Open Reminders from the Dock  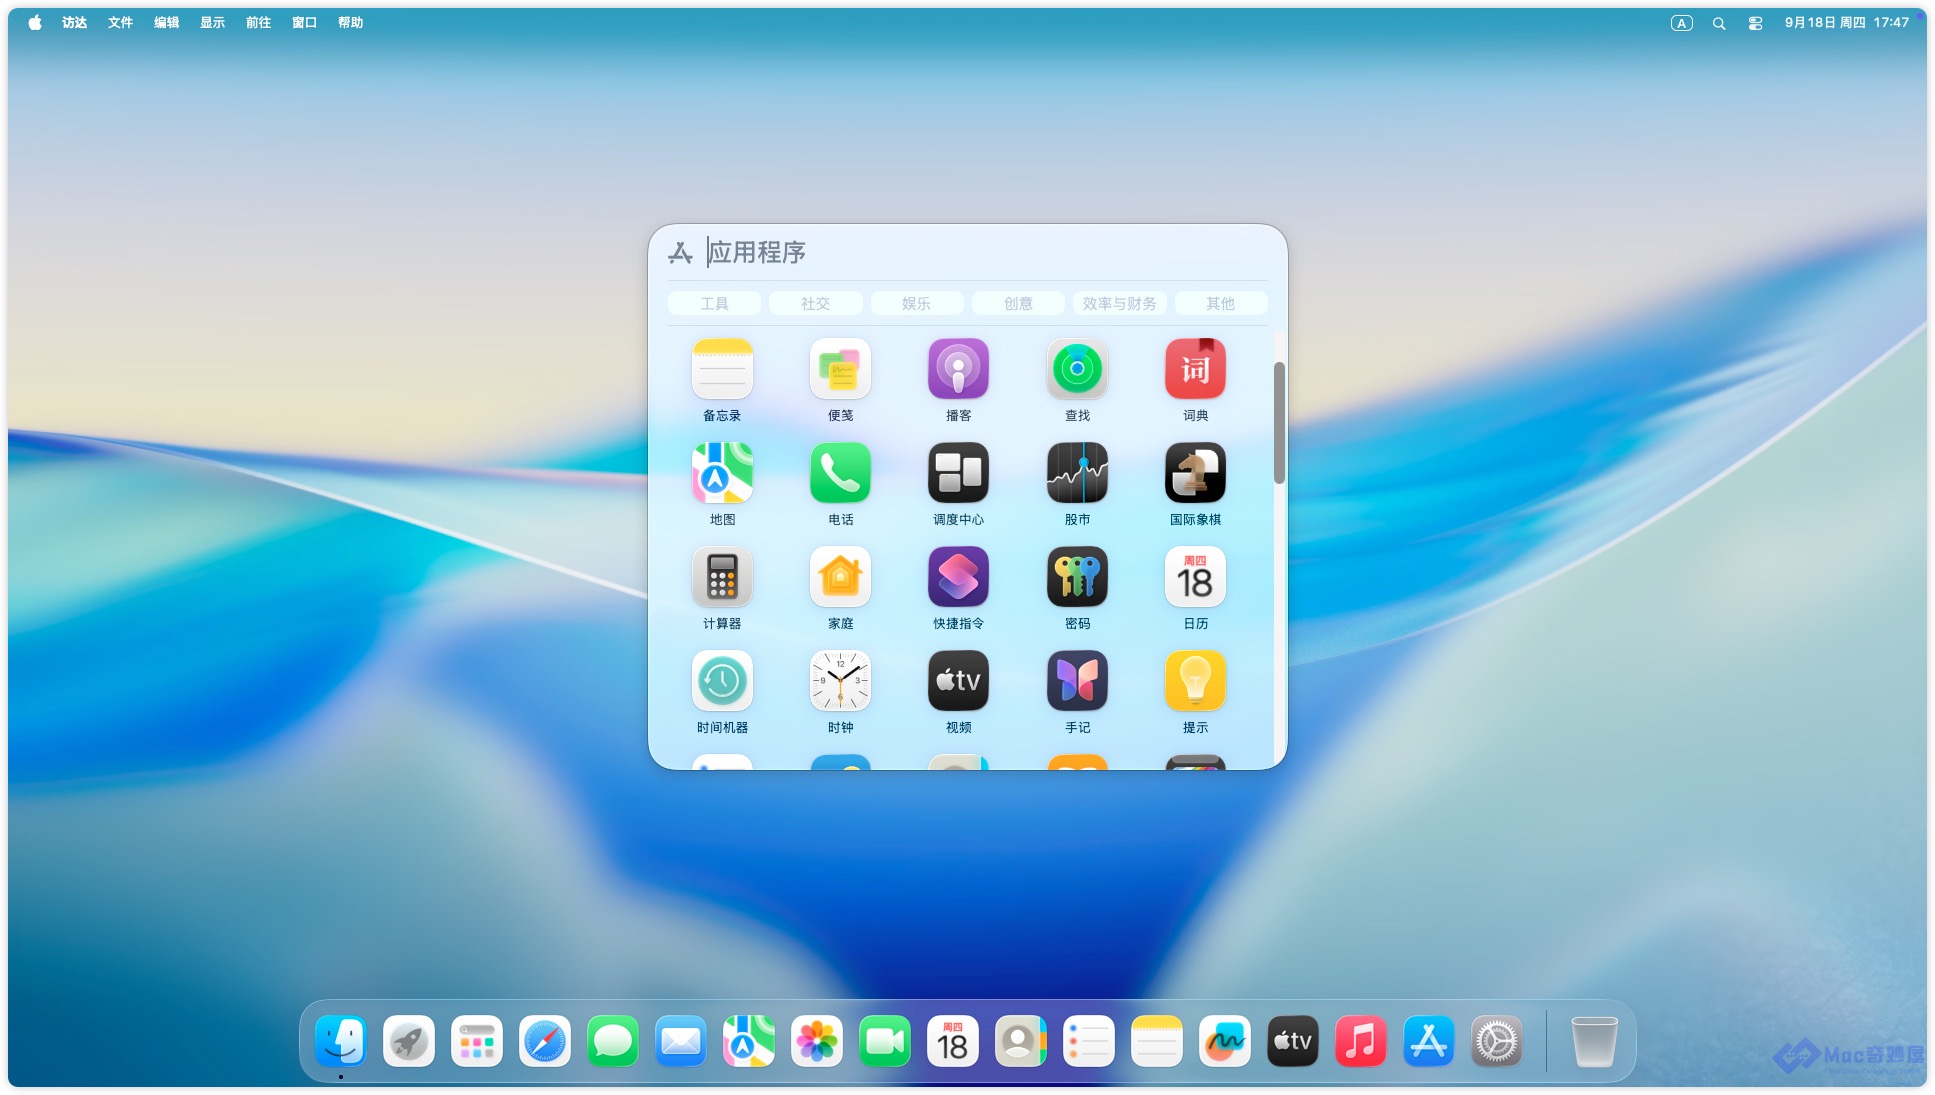pyautogui.click(x=1089, y=1041)
